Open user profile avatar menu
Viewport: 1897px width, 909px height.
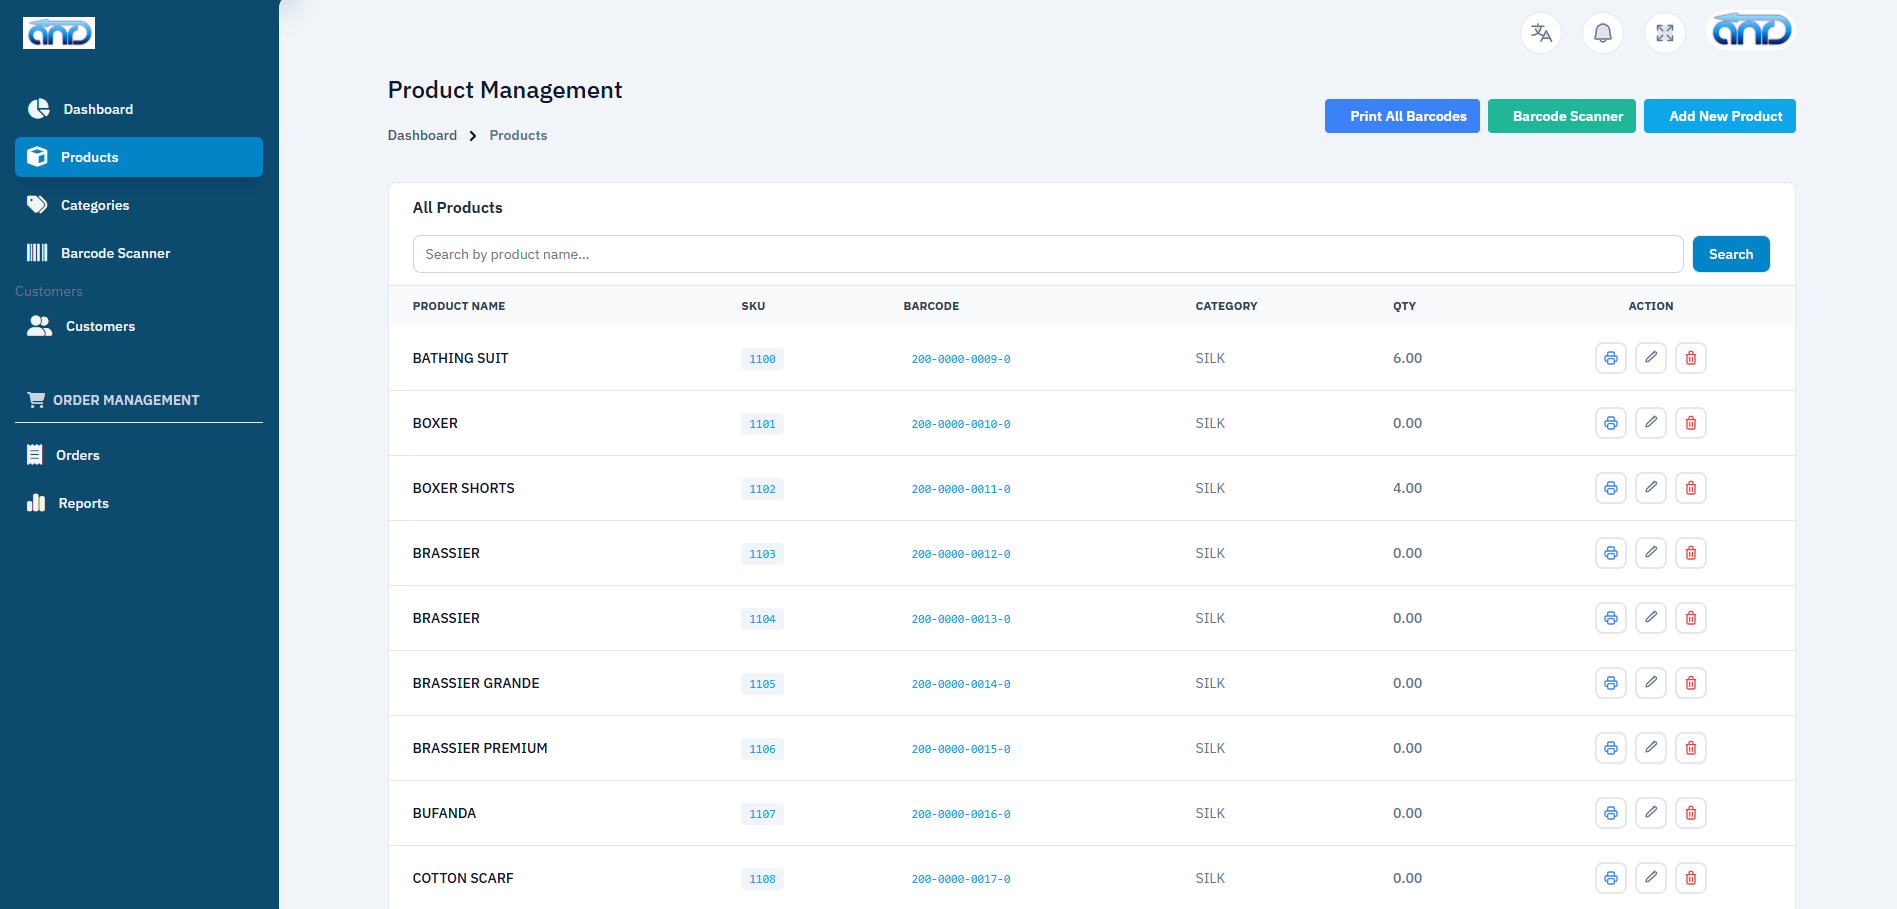pos(1752,32)
